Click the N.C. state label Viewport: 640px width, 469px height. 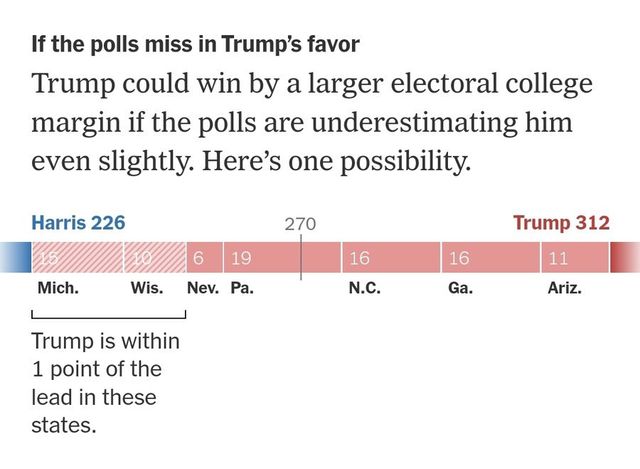(x=364, y=289)
